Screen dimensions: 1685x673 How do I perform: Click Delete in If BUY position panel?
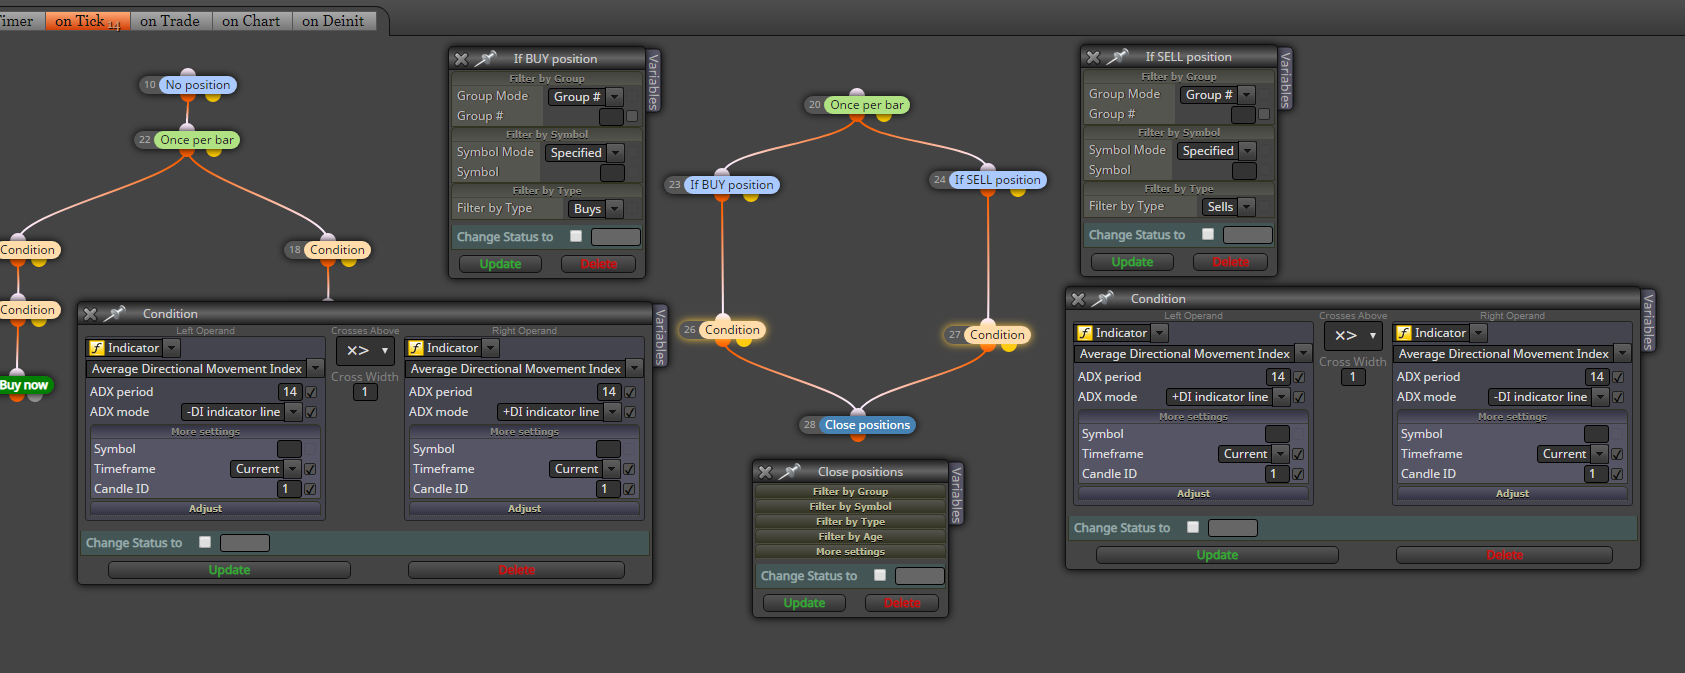pyautogui.click(x=598, y=264)
